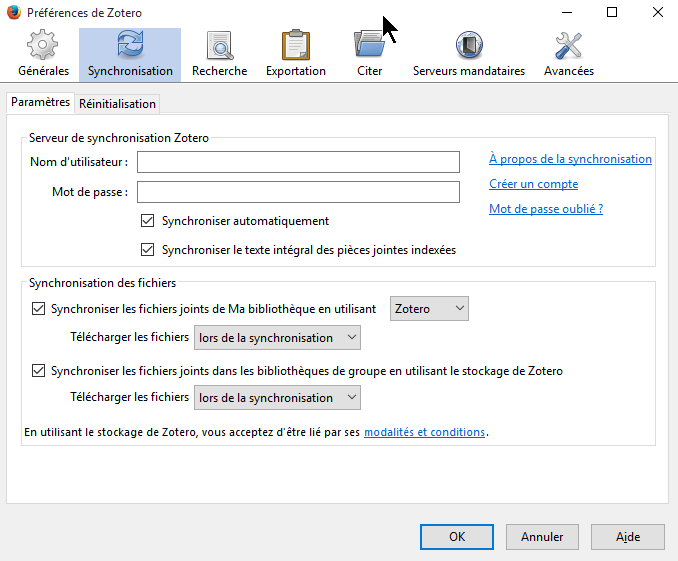Open the Citer preferences pane
This screenshot has width=678, height=561.
pyautogui.click(x=369, y=54)
